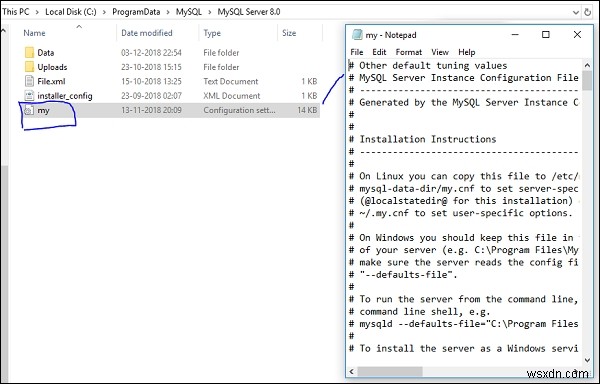
Task: Select the Data folder icon
Action: click(29, 52)
